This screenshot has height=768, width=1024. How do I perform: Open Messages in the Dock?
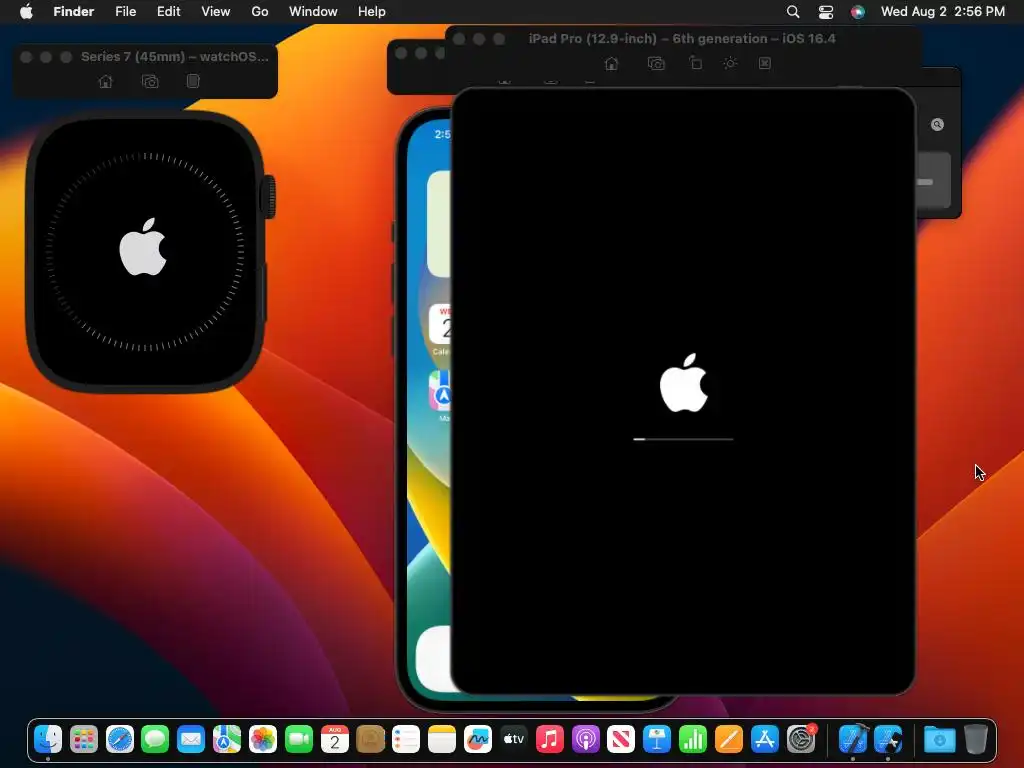click(155, 739)
